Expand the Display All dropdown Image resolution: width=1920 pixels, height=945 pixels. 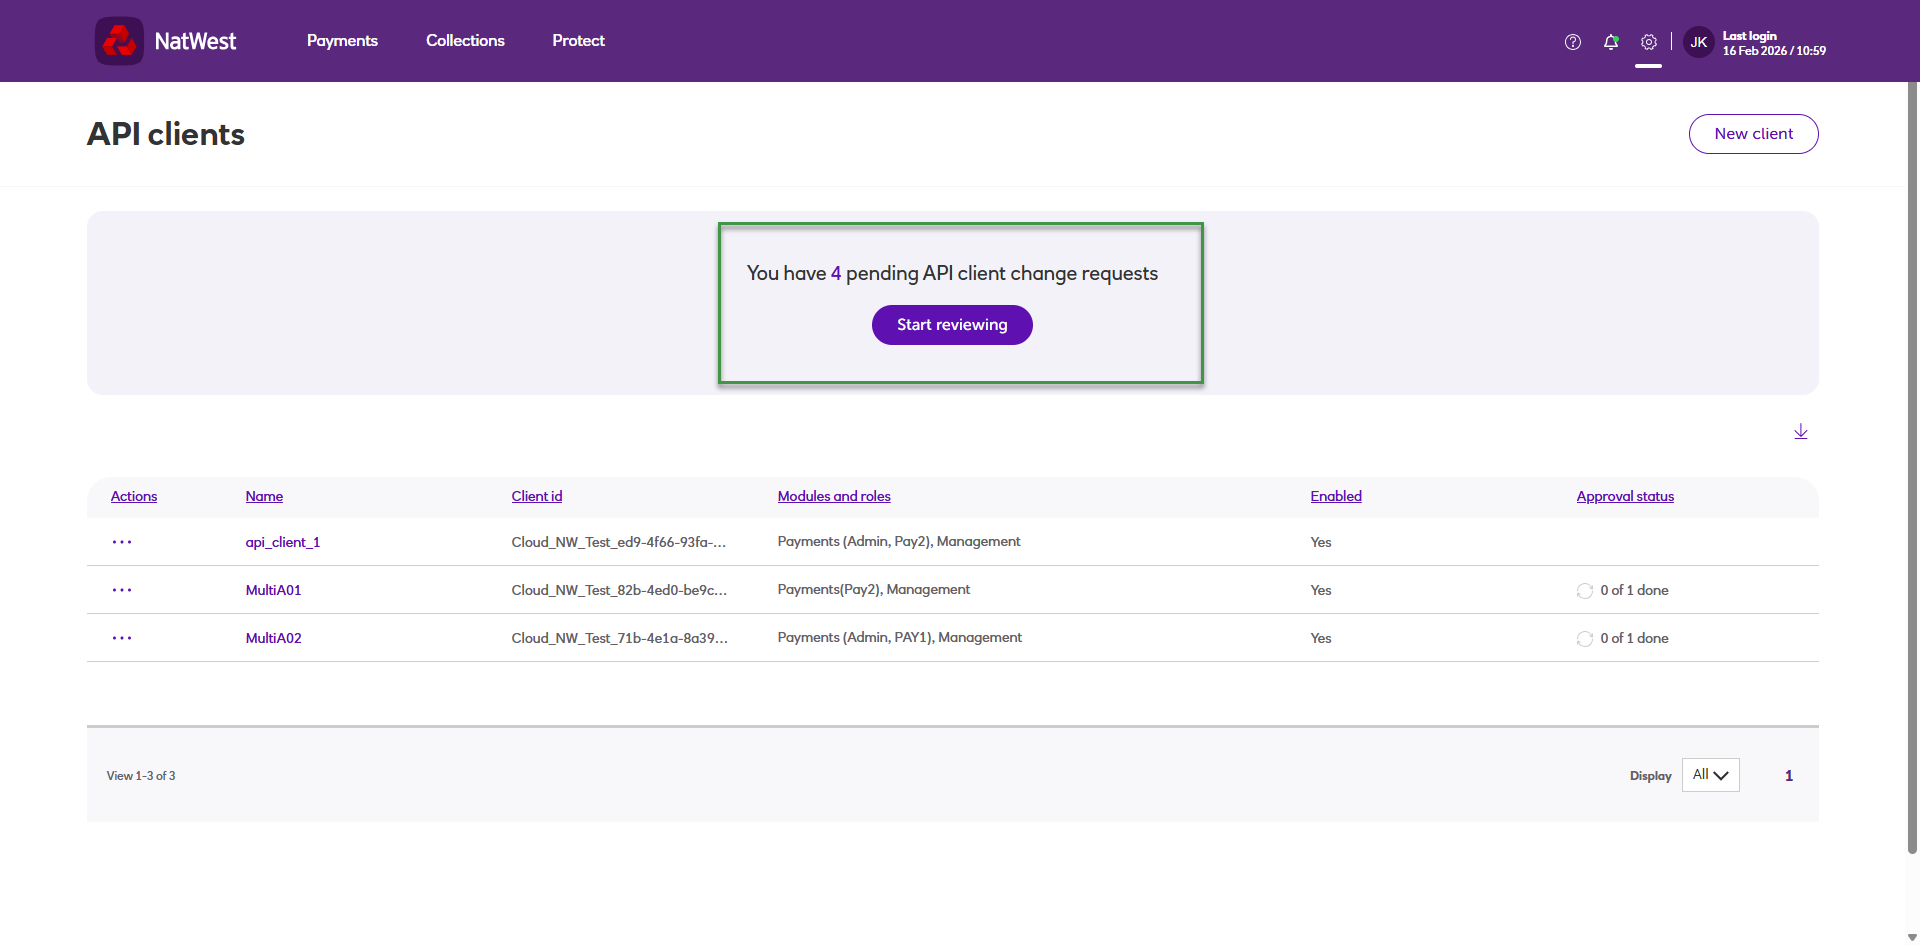[x=1711, y=775]
